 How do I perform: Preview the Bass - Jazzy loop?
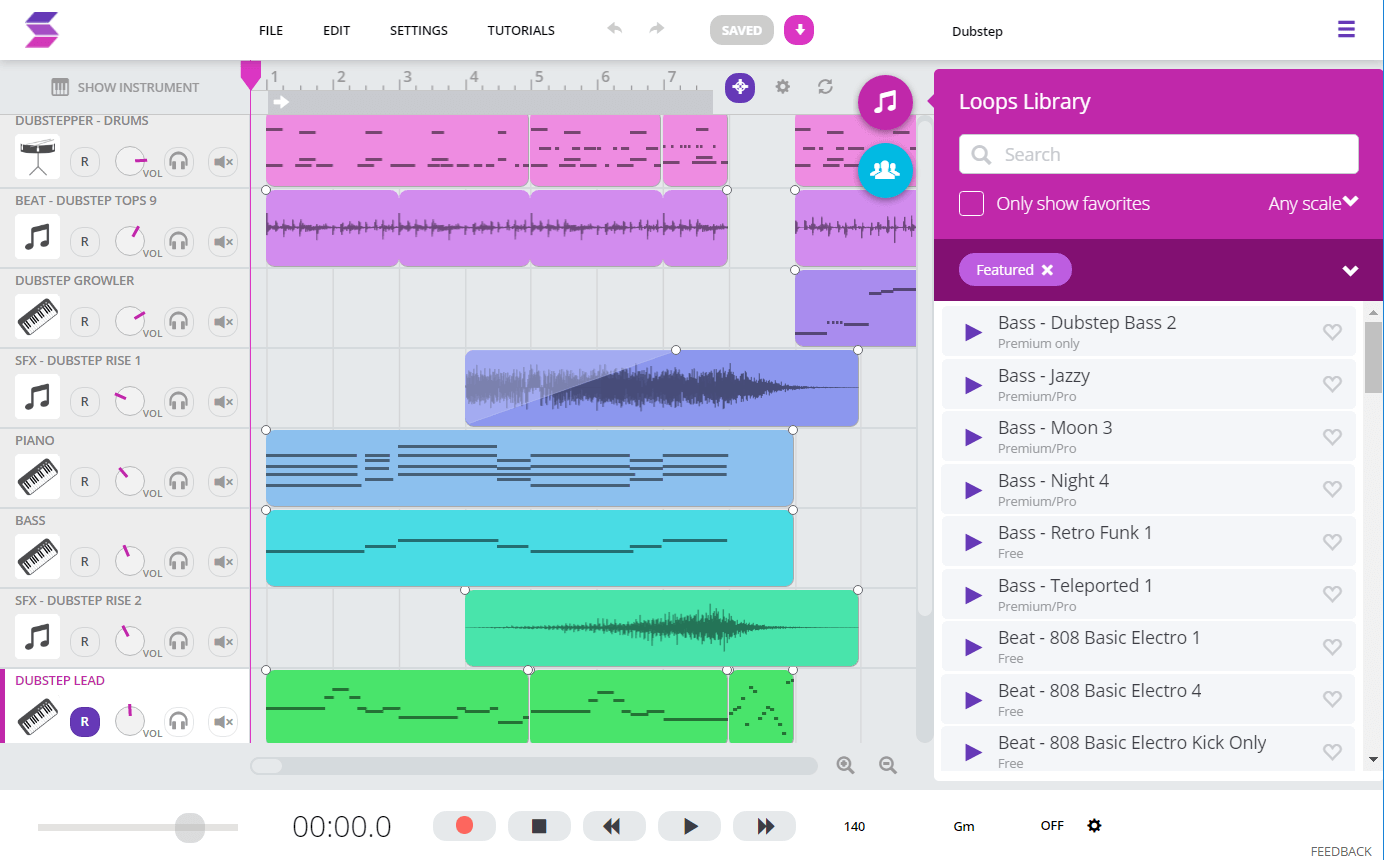pyautogui.click(x=971, y=384)
